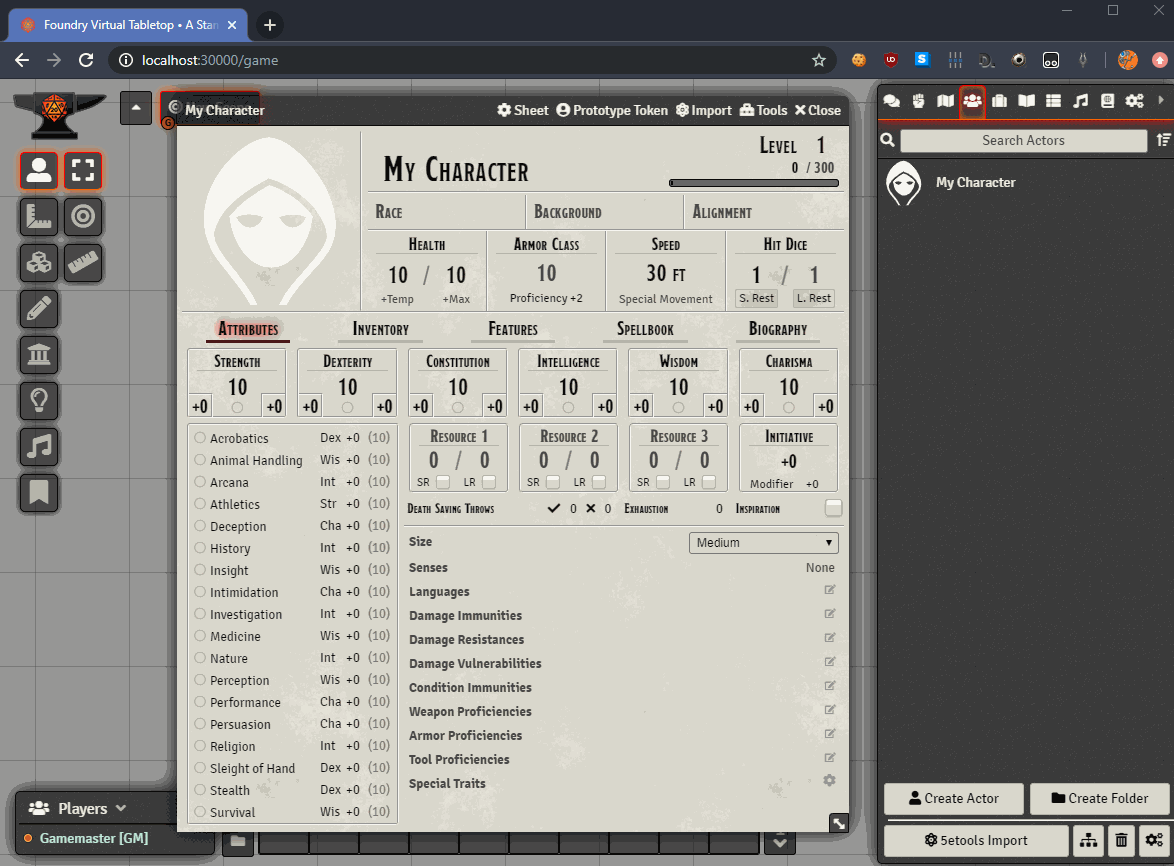The height and width of the screenshot is (866, 1174).
Task: Open the Ambient Sound music controls
Action: [39, 447]
